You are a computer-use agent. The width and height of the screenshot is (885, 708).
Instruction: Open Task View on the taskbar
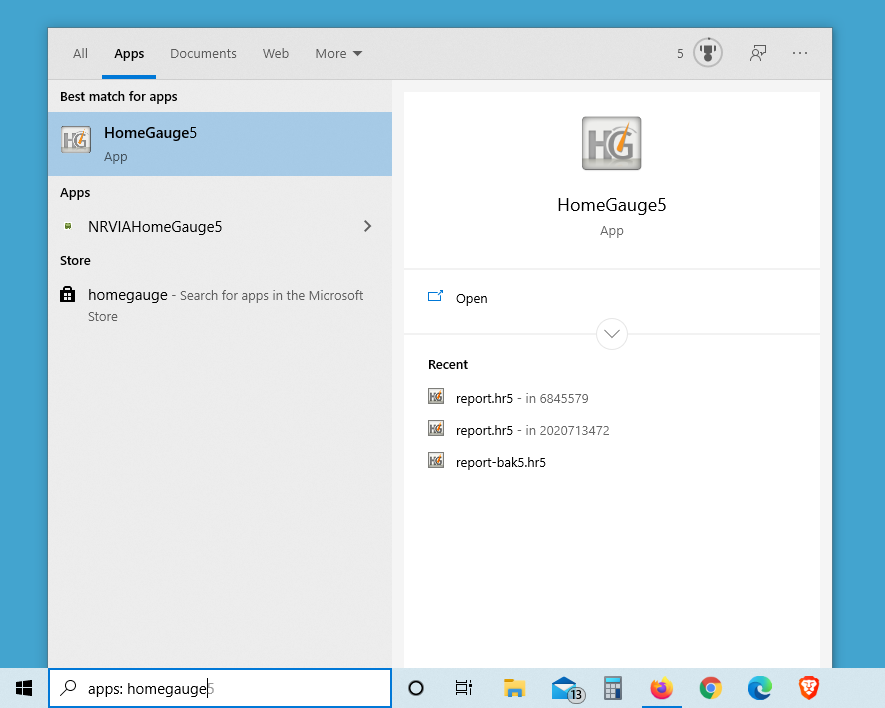463,688
